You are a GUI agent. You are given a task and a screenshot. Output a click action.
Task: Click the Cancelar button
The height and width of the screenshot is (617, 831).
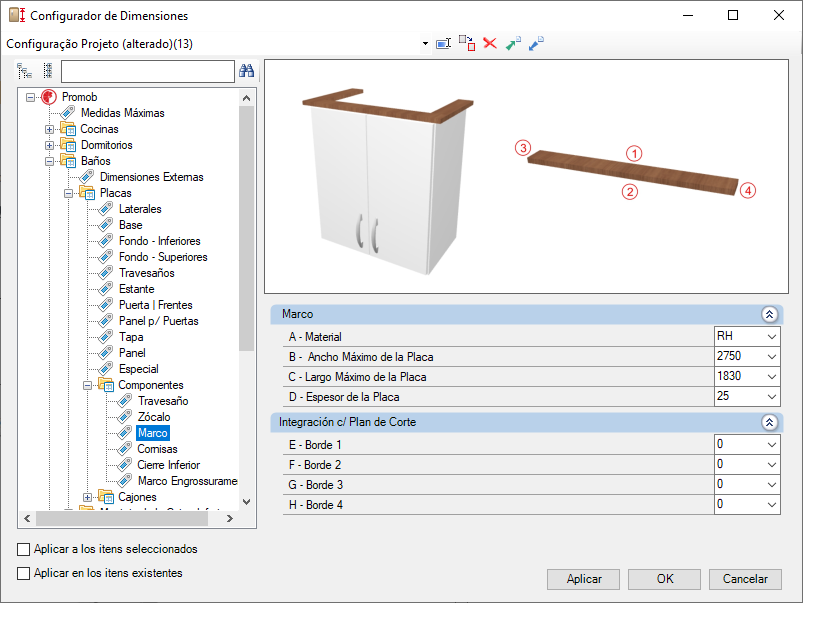(x=745, y=579)
